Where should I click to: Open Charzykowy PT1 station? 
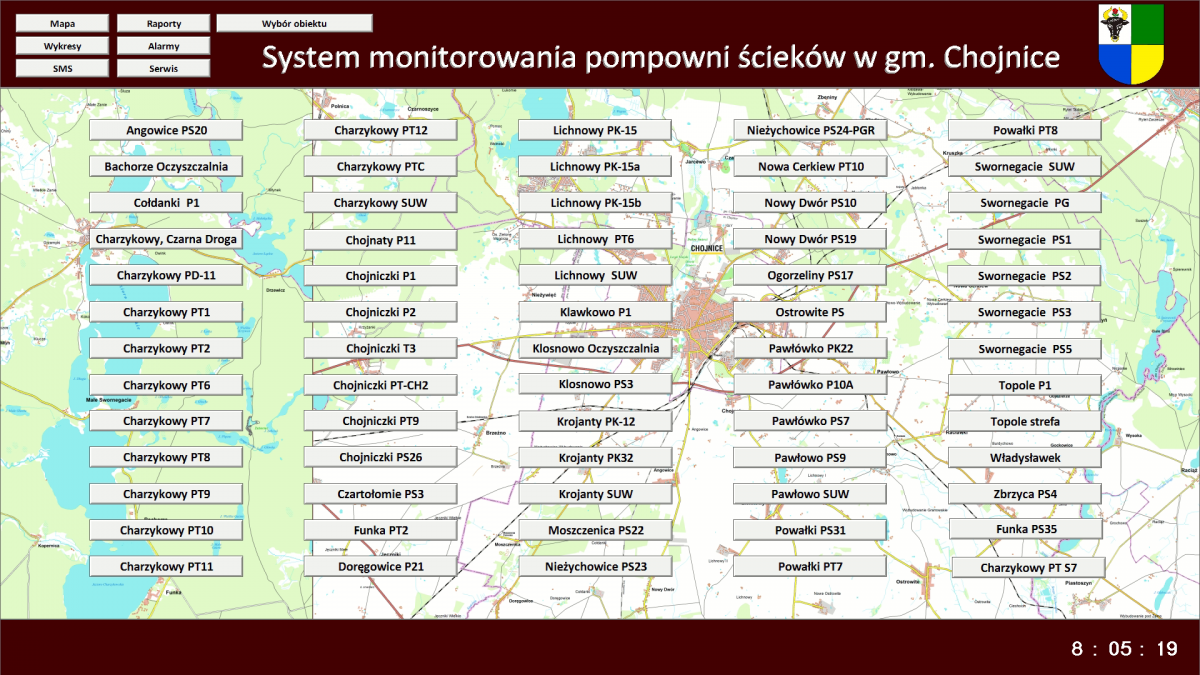point(166,312)
